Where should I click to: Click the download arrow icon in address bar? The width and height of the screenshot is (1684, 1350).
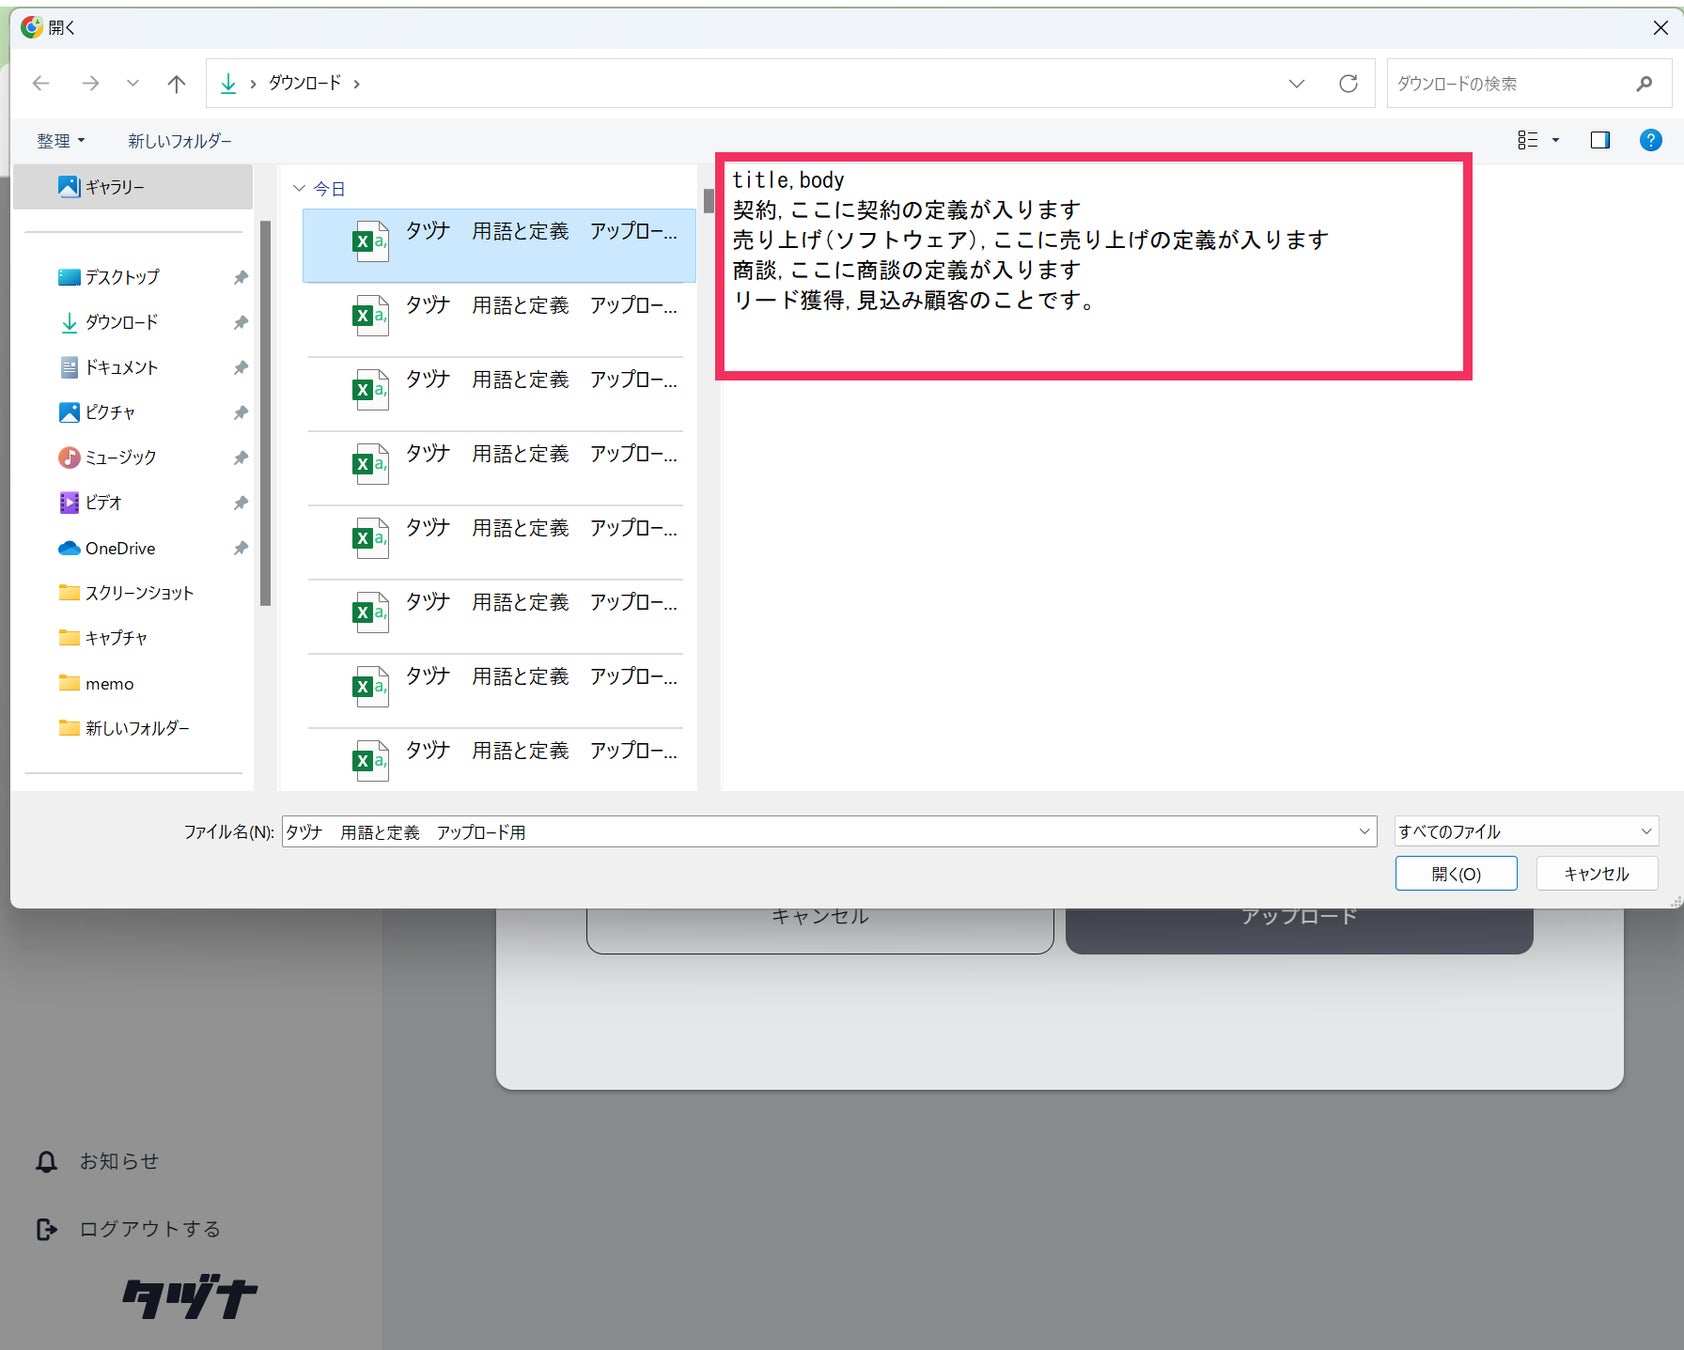228,83
